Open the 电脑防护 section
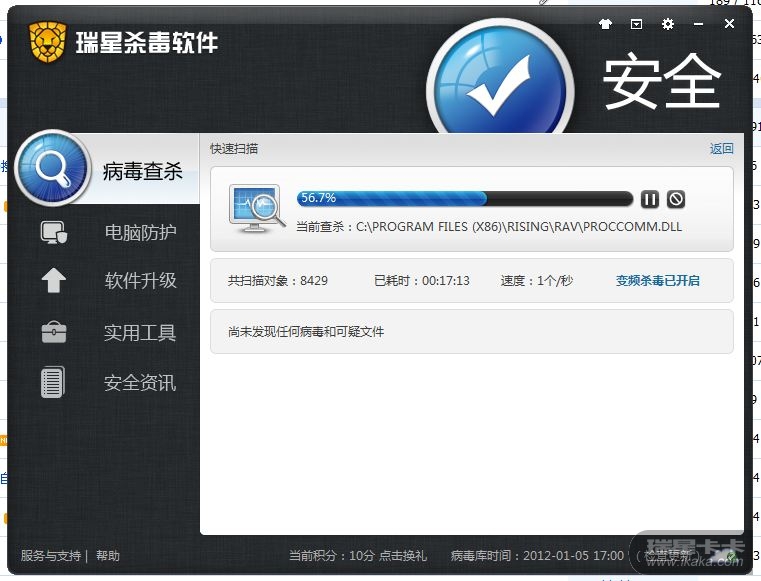 (x=140, y=232)
